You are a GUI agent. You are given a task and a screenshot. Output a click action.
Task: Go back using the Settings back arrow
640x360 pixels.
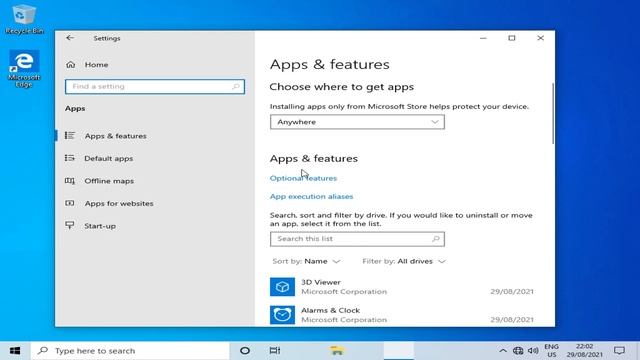point(70,38)
